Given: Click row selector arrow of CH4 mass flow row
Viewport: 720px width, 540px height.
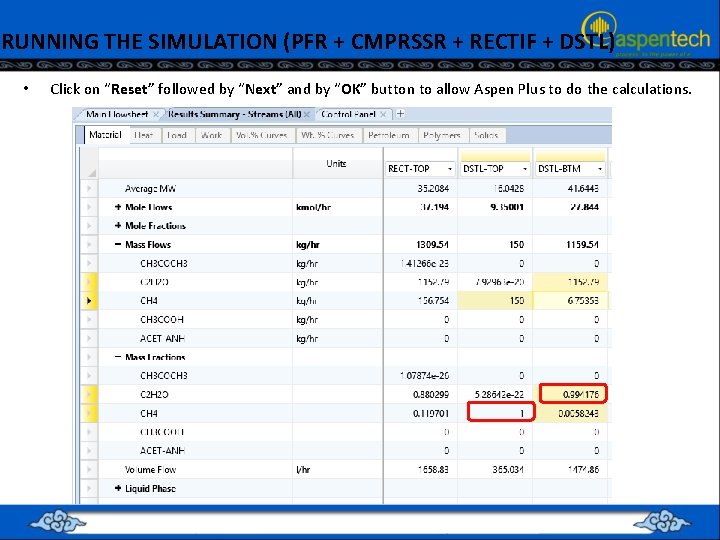Looking at the screenshot, I should pos(89,301).
